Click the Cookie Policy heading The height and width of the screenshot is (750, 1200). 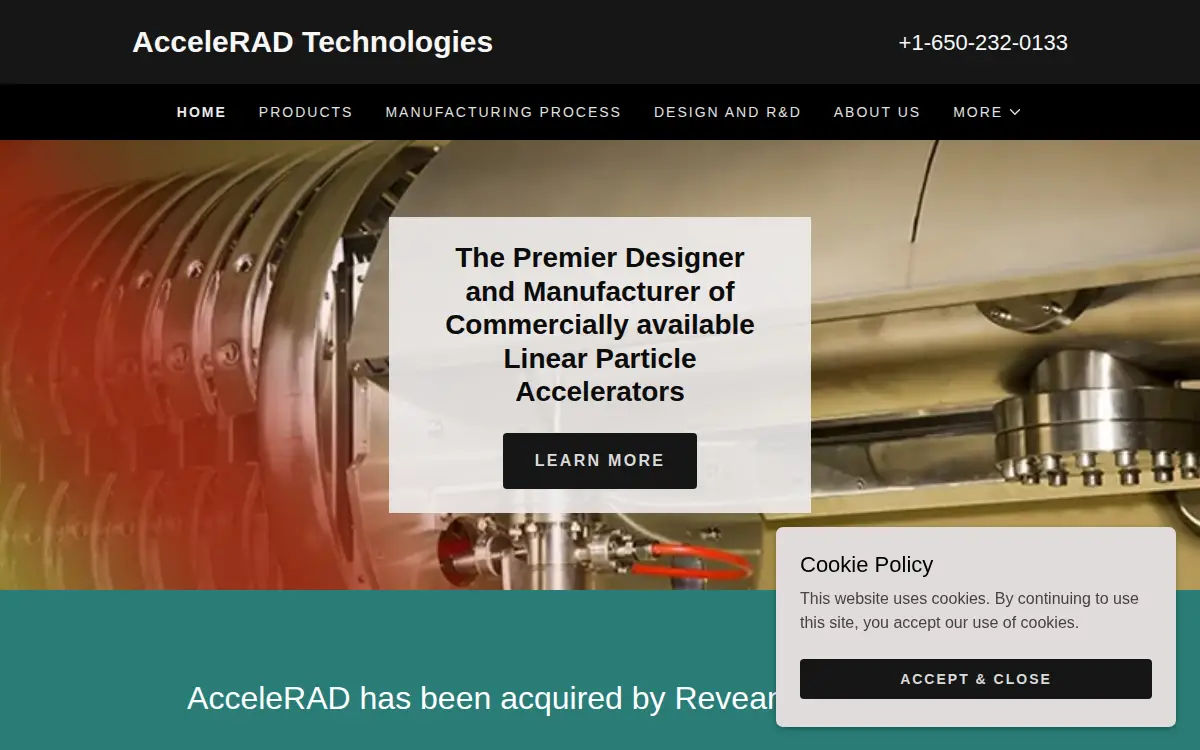[866, 565]
